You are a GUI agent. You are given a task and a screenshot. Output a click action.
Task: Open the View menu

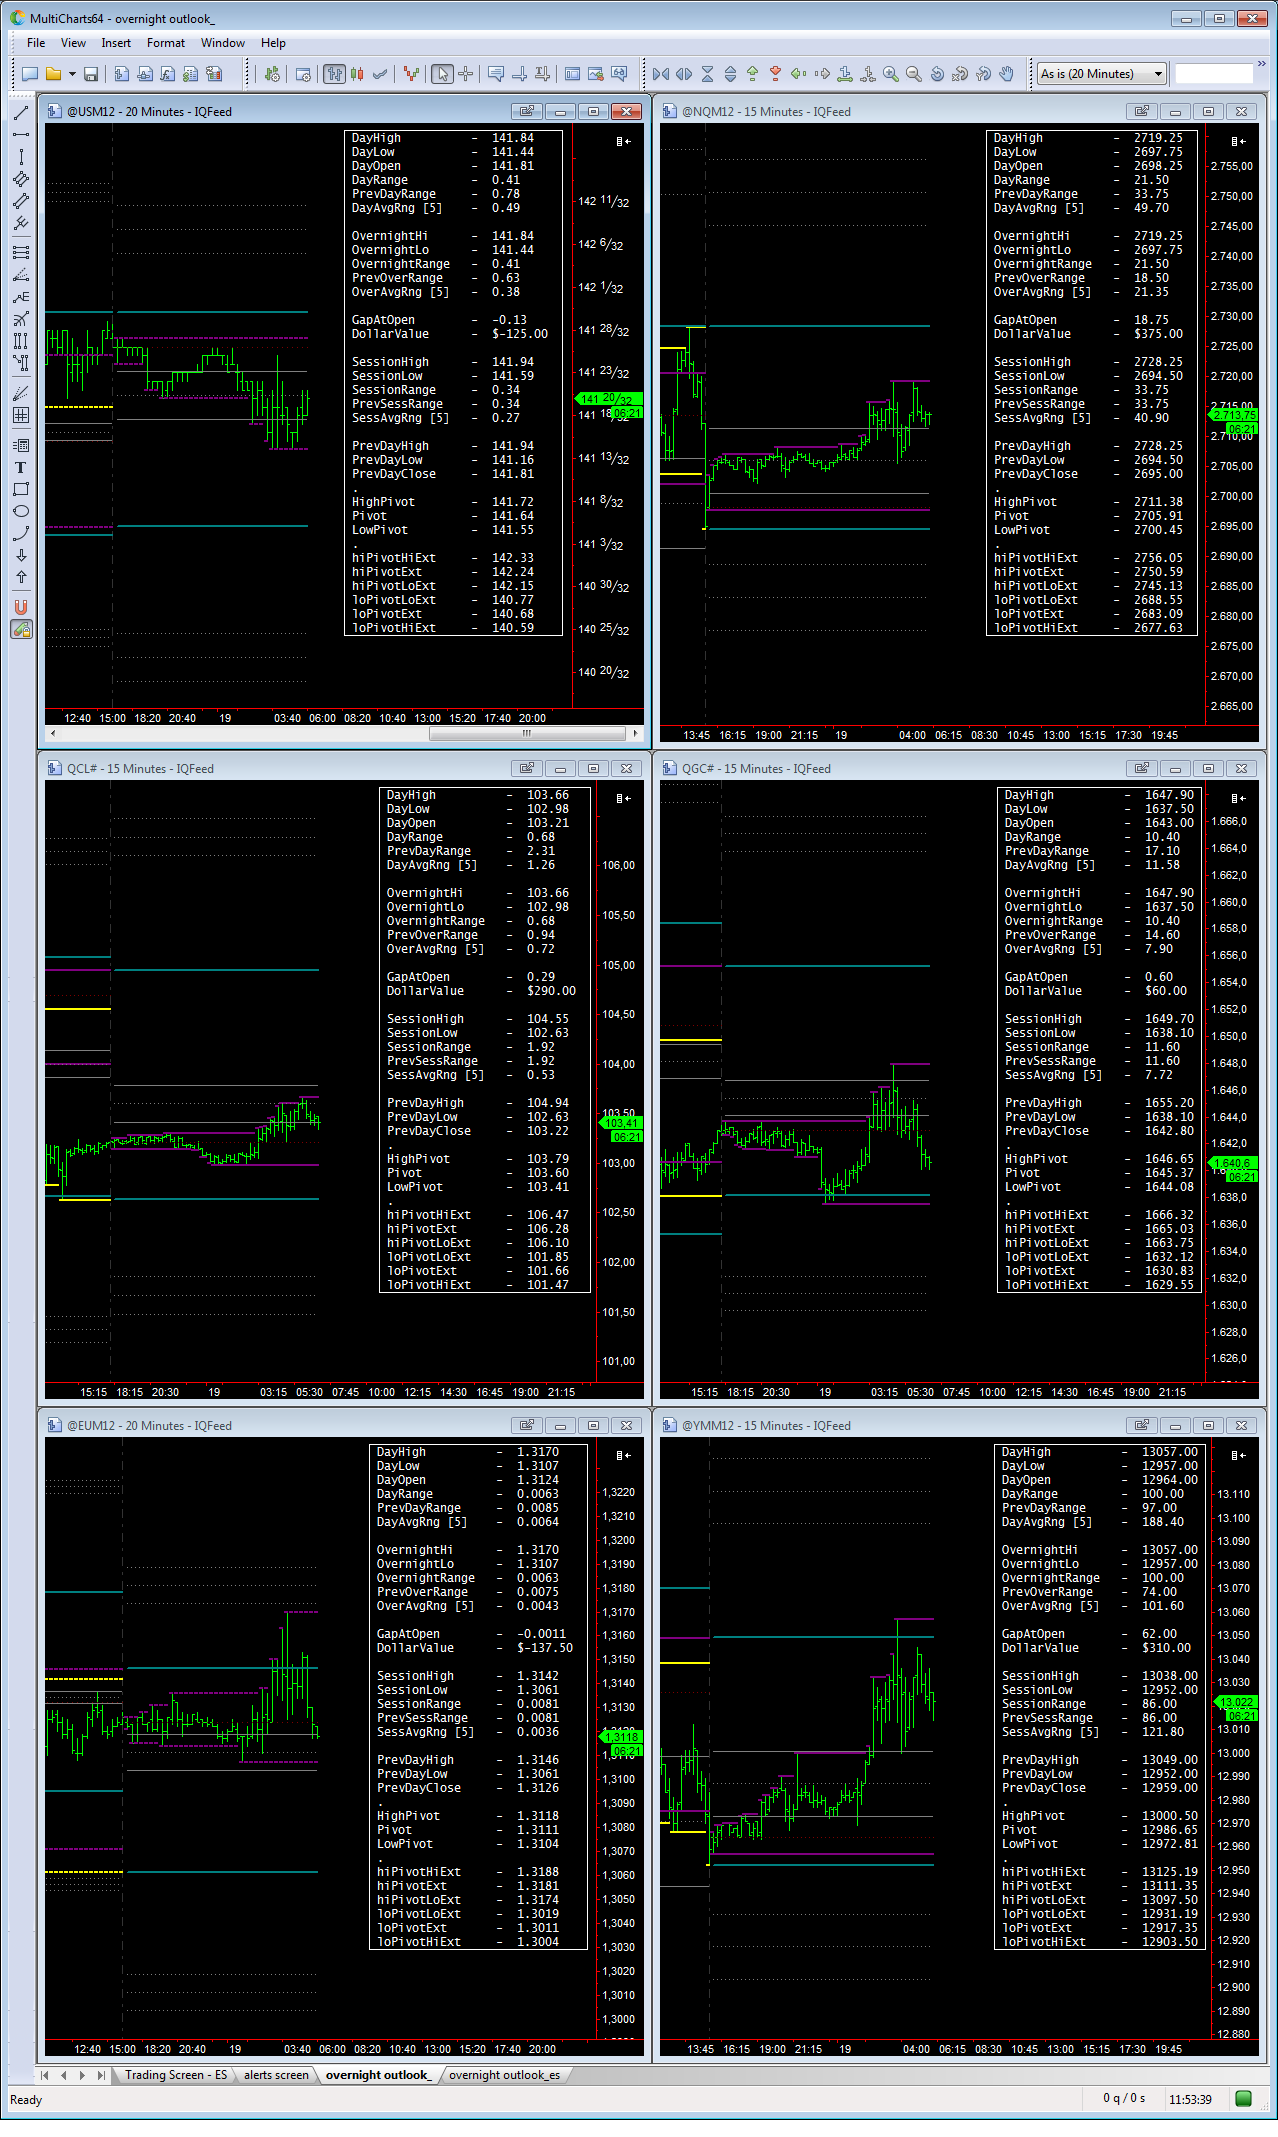73,43
